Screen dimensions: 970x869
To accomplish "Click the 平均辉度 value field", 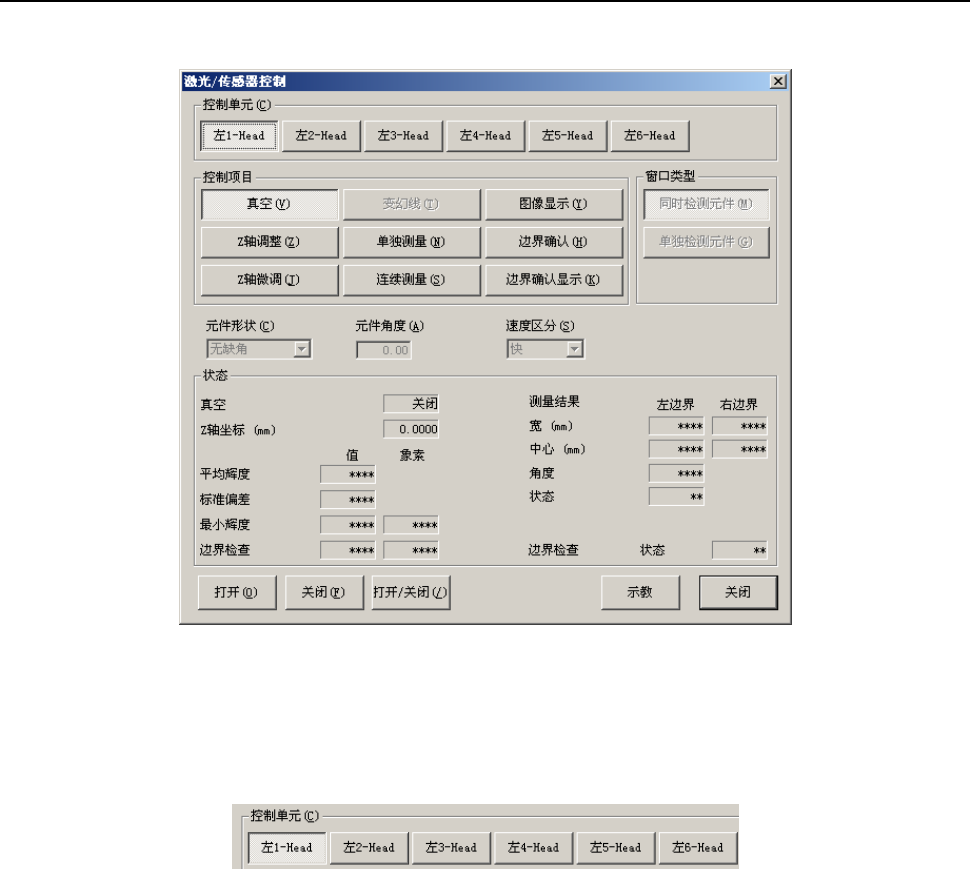I will pos(348,474).
